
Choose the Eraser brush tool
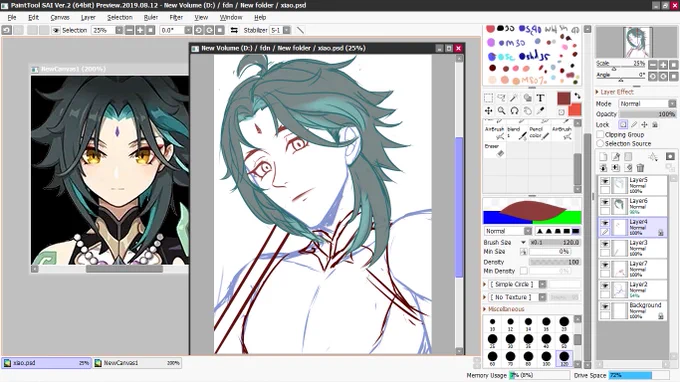494,150
